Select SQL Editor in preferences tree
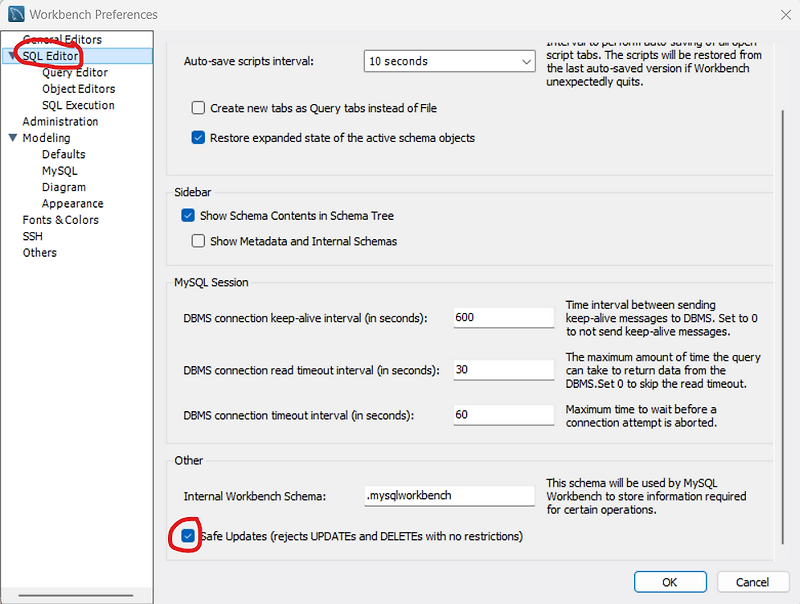The width and height of the screenshot is (800, 604). [50, 56]
